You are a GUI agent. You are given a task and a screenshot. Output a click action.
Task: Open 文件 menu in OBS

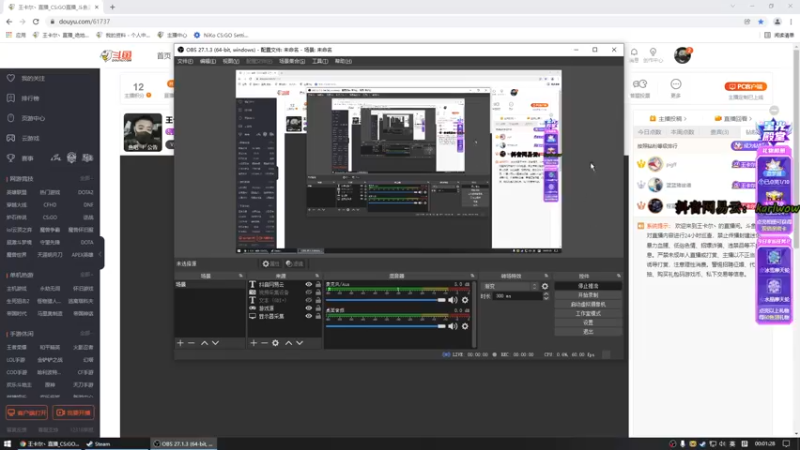[x=185, y=61]
